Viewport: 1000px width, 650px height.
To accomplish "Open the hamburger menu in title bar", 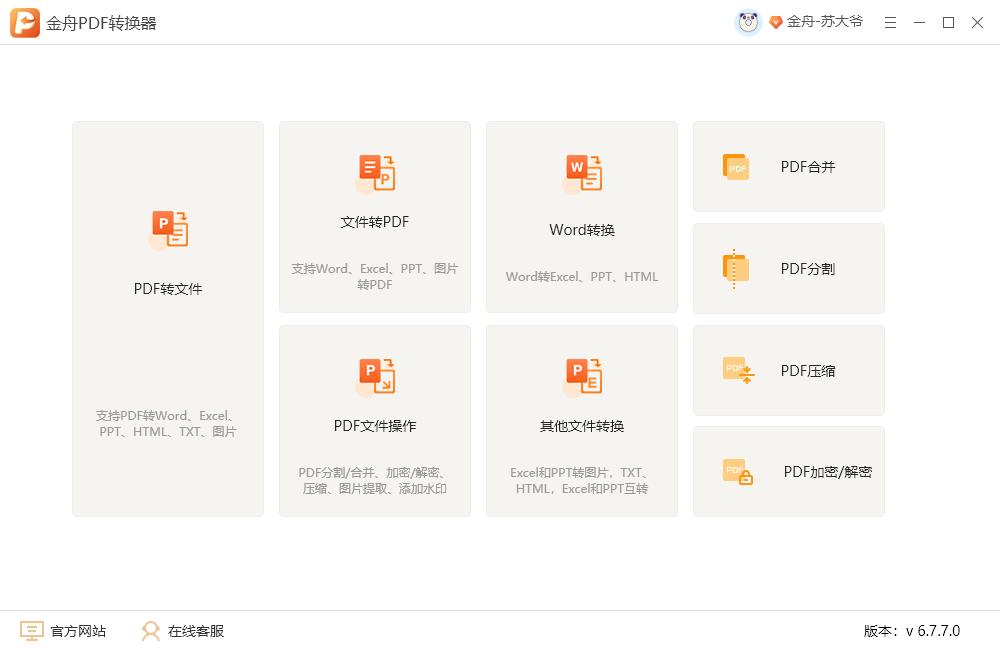I will pos(890,22).
